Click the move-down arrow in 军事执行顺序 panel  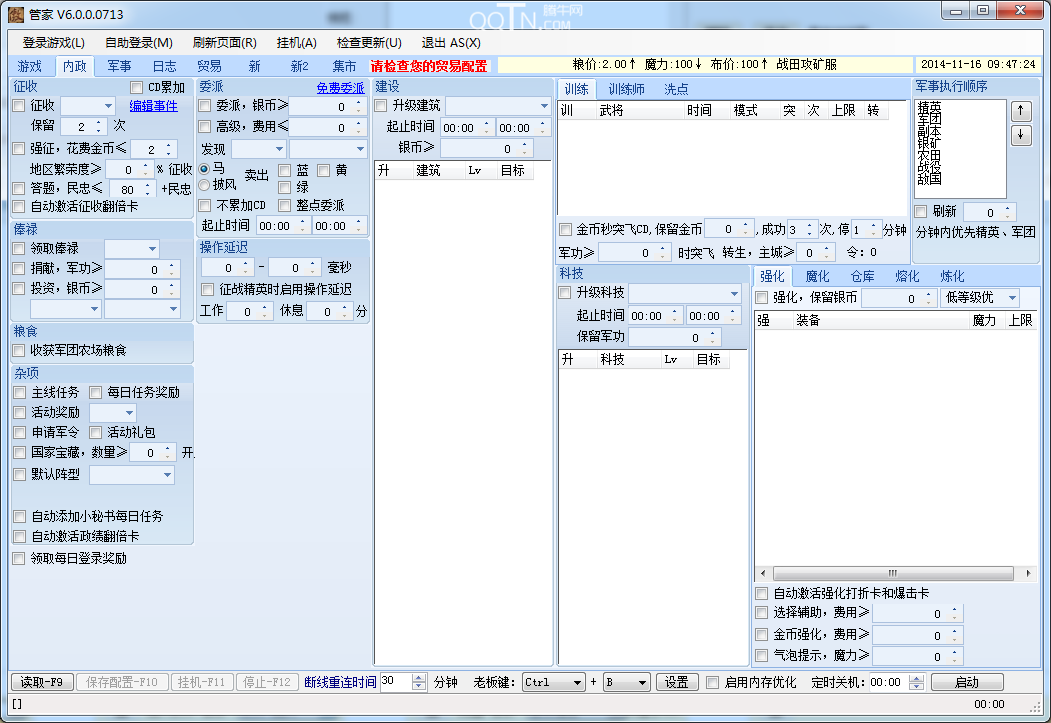point(1021,137)
